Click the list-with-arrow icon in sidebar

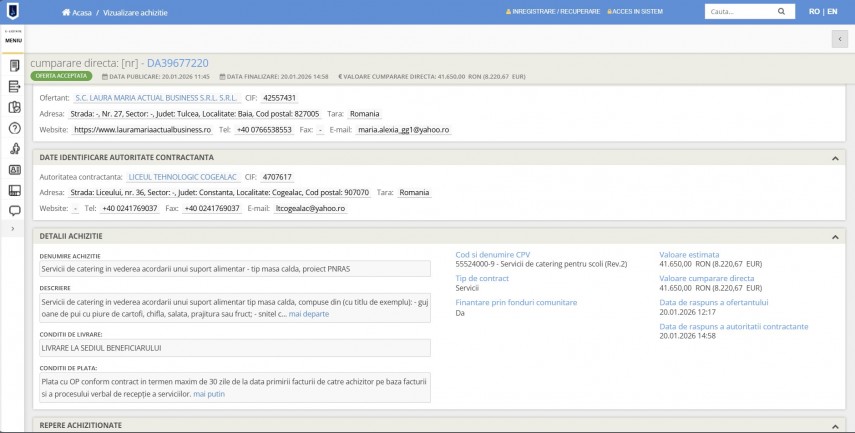(x=14, y=86)
